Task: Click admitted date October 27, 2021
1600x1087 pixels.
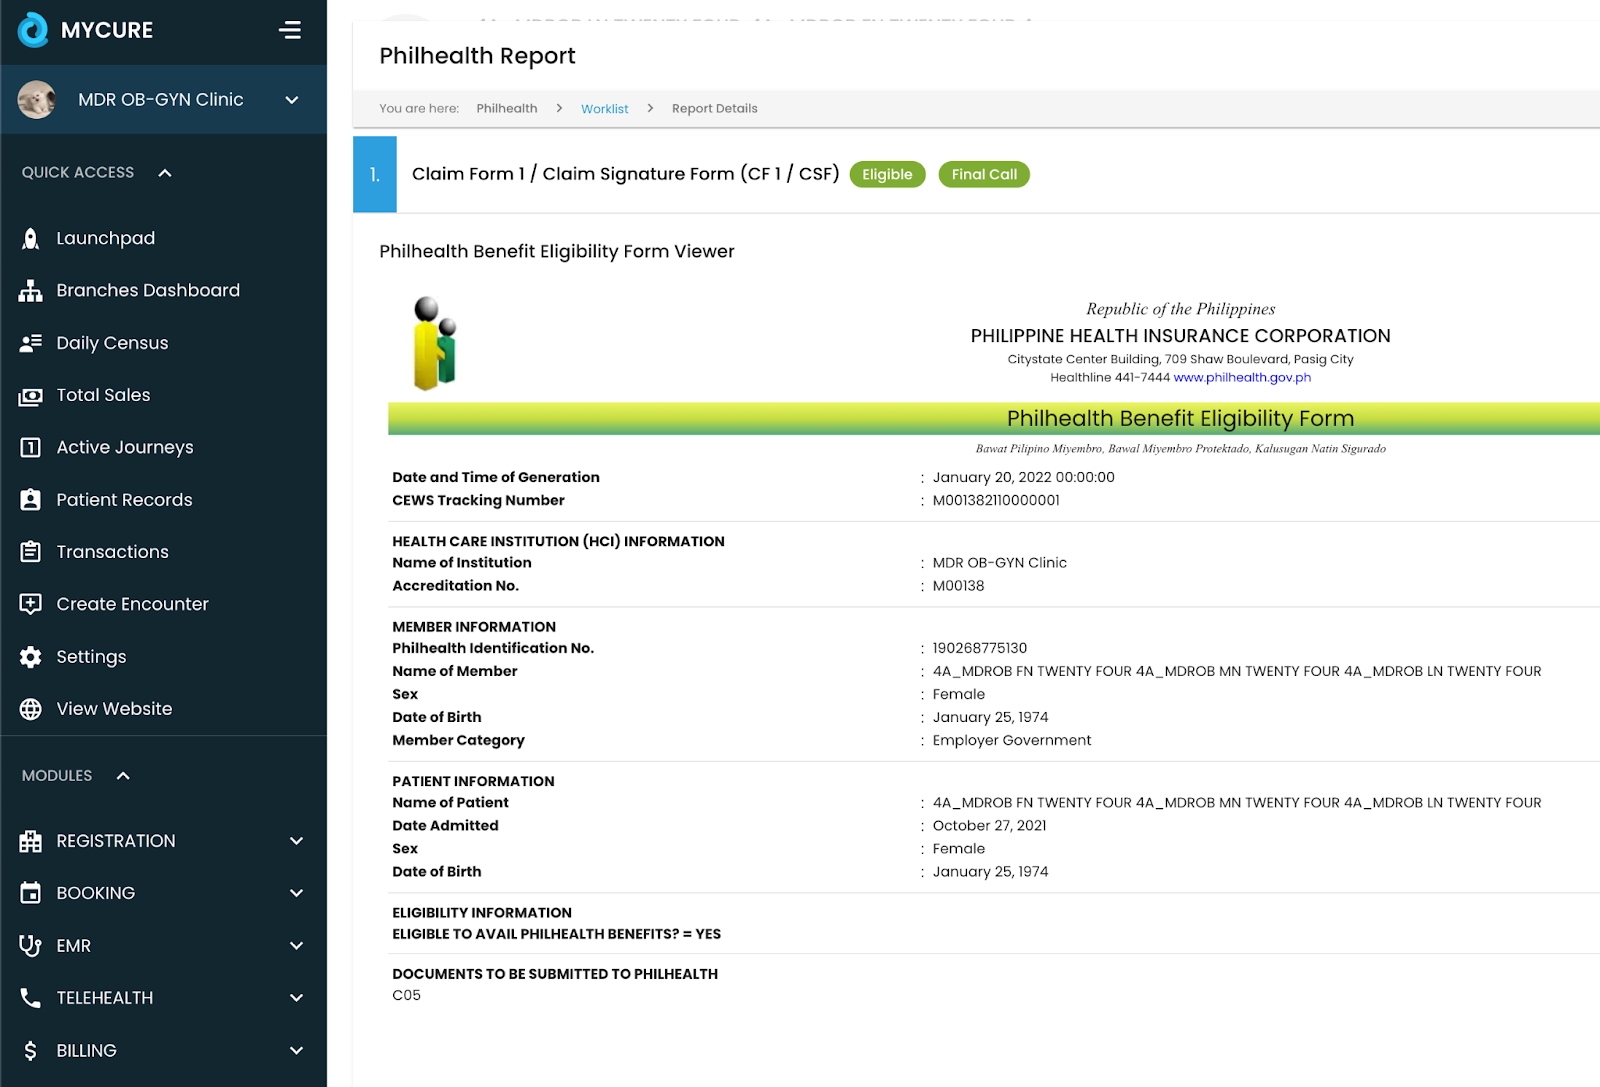Action: click(x=990, y=825)
